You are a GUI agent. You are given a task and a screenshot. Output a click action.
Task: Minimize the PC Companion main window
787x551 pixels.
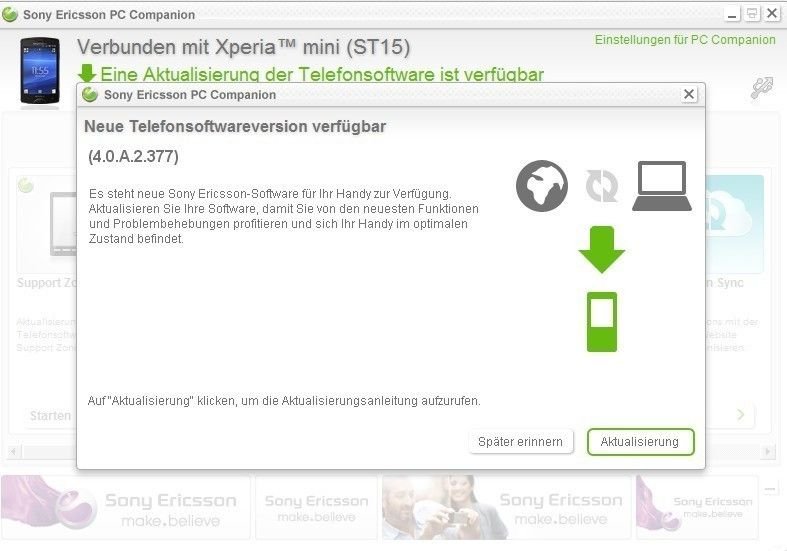732,14
